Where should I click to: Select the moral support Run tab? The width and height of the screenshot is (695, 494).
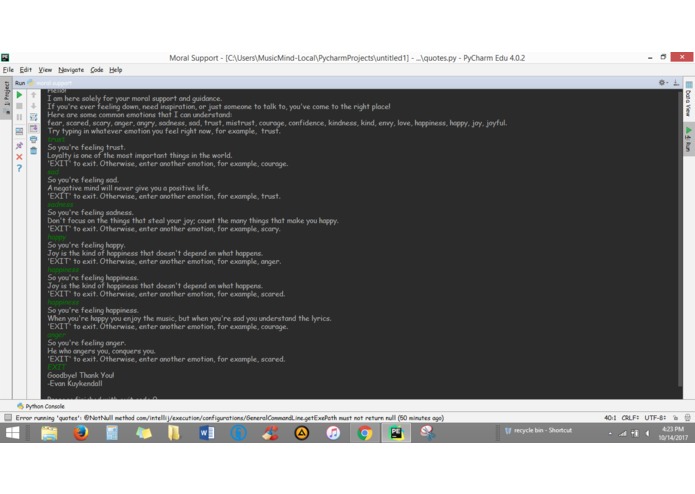click(x=50, y=83)
